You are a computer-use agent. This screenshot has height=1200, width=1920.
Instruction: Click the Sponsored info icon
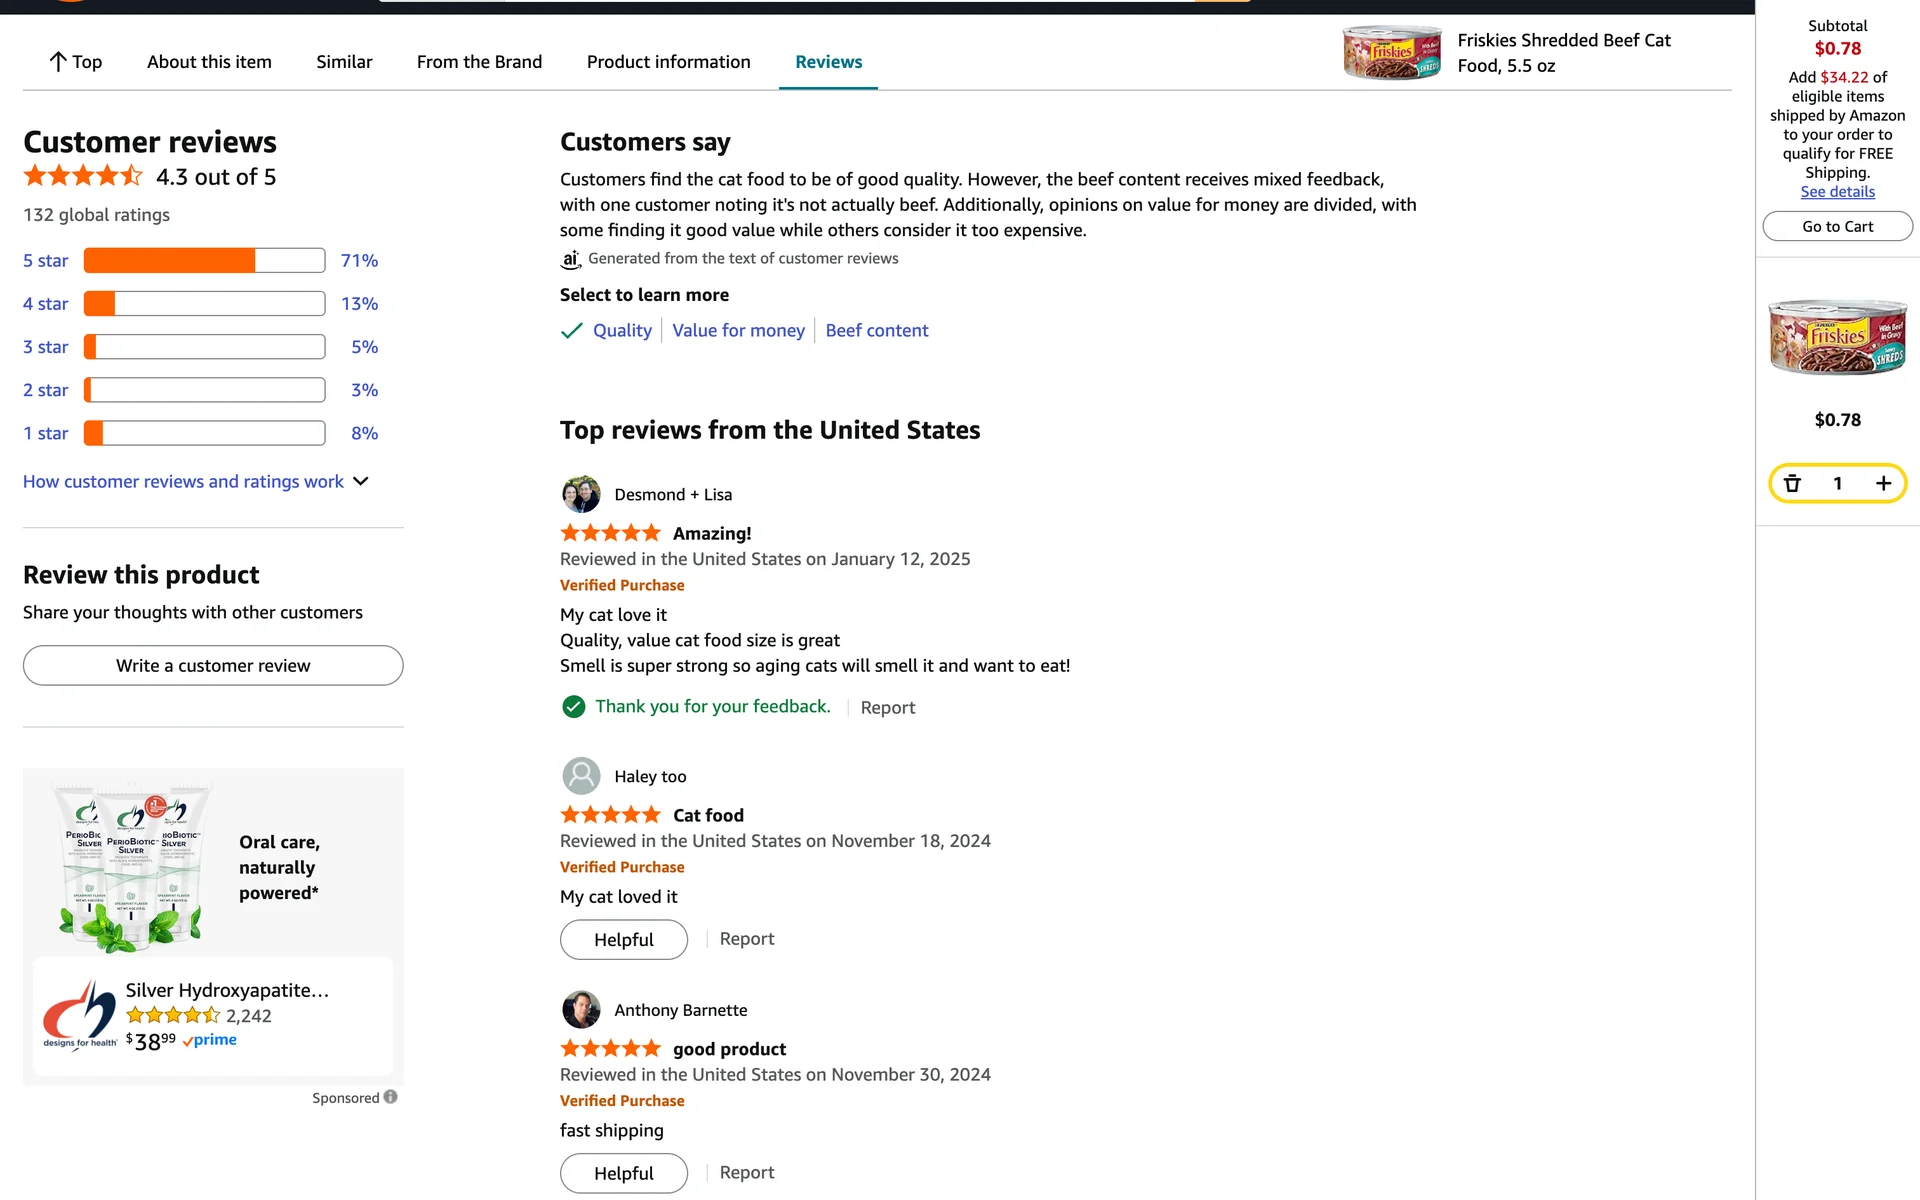(x=391, y=1097)
